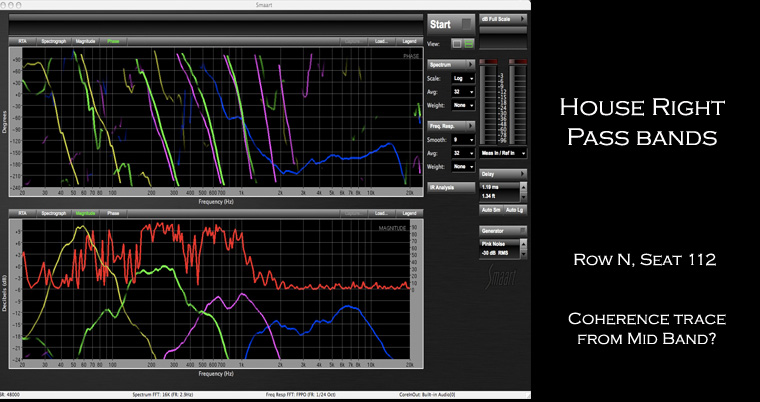
Task: Select the Spectrograph tab in the top pane
Action: (53, 41)
